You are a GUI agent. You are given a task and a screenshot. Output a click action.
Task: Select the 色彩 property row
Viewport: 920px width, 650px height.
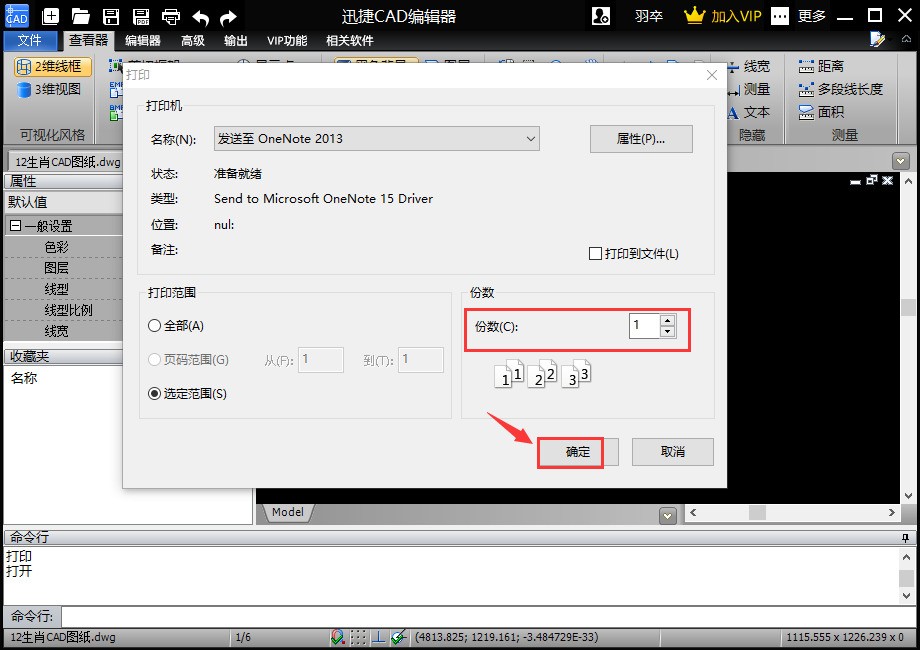click(x=63, y=247)
